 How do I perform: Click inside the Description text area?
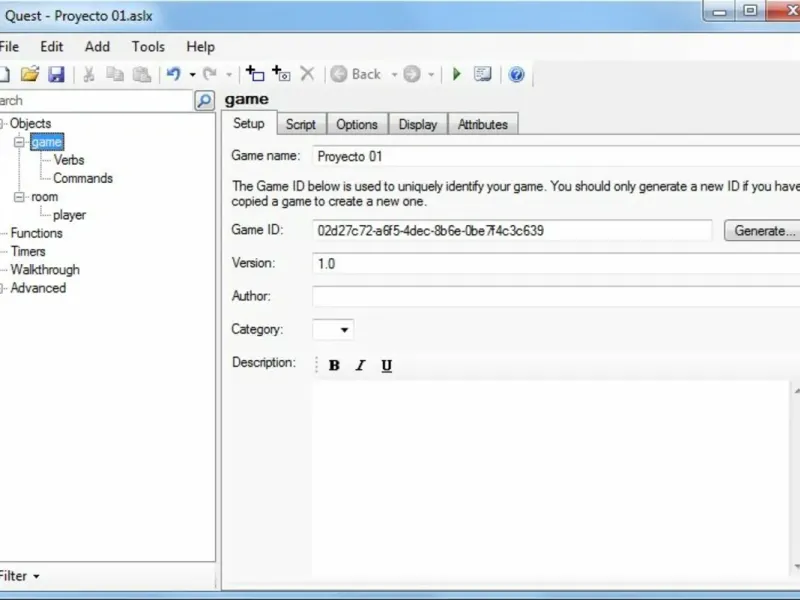click(x=551, y=480)
